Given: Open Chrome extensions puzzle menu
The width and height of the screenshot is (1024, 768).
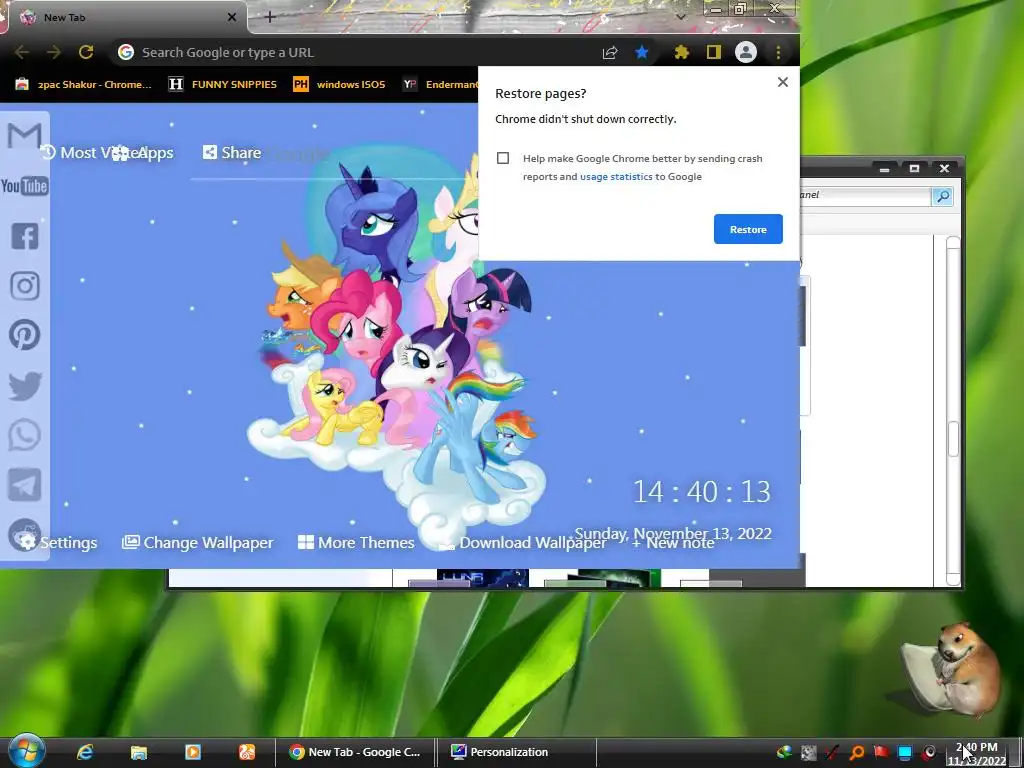Looking at the screenshot, I should (x=682, y=52).
